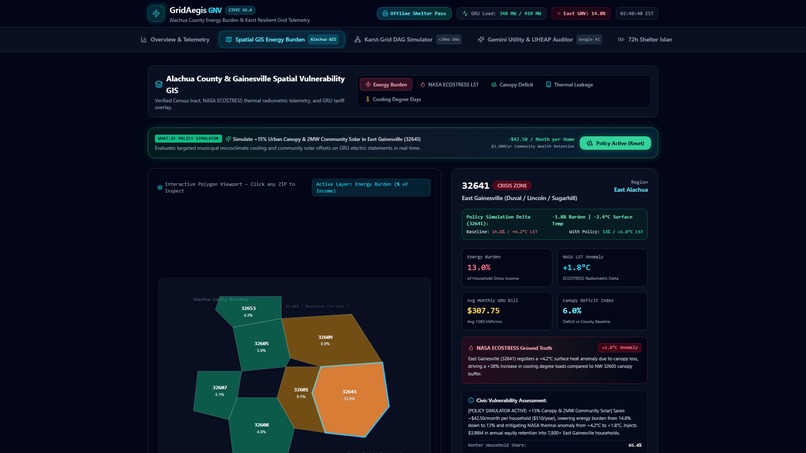The image size is (806, 453).
Task: Enable the NASA ECOSTRESS LST layer
Action: click(449, 84)
